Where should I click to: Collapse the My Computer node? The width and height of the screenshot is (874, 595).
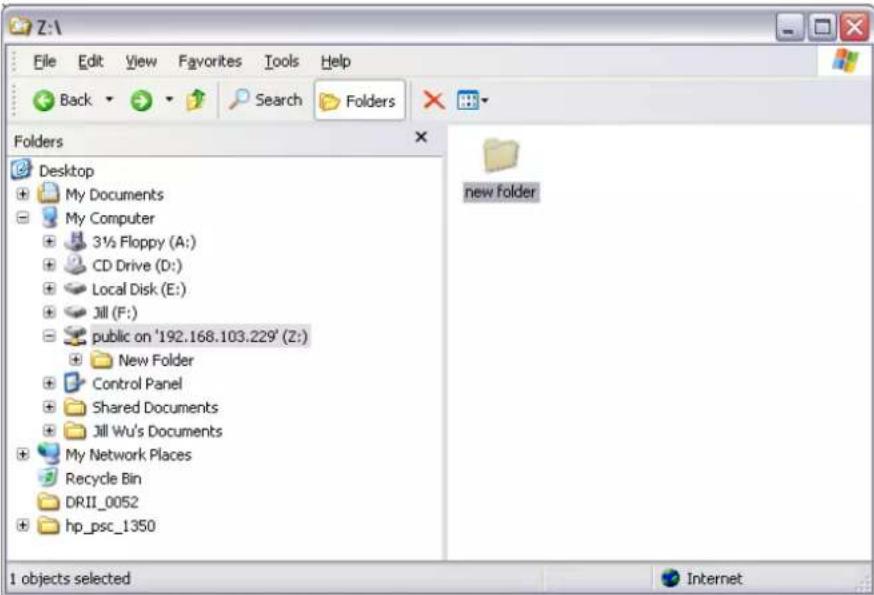(22, 218)
